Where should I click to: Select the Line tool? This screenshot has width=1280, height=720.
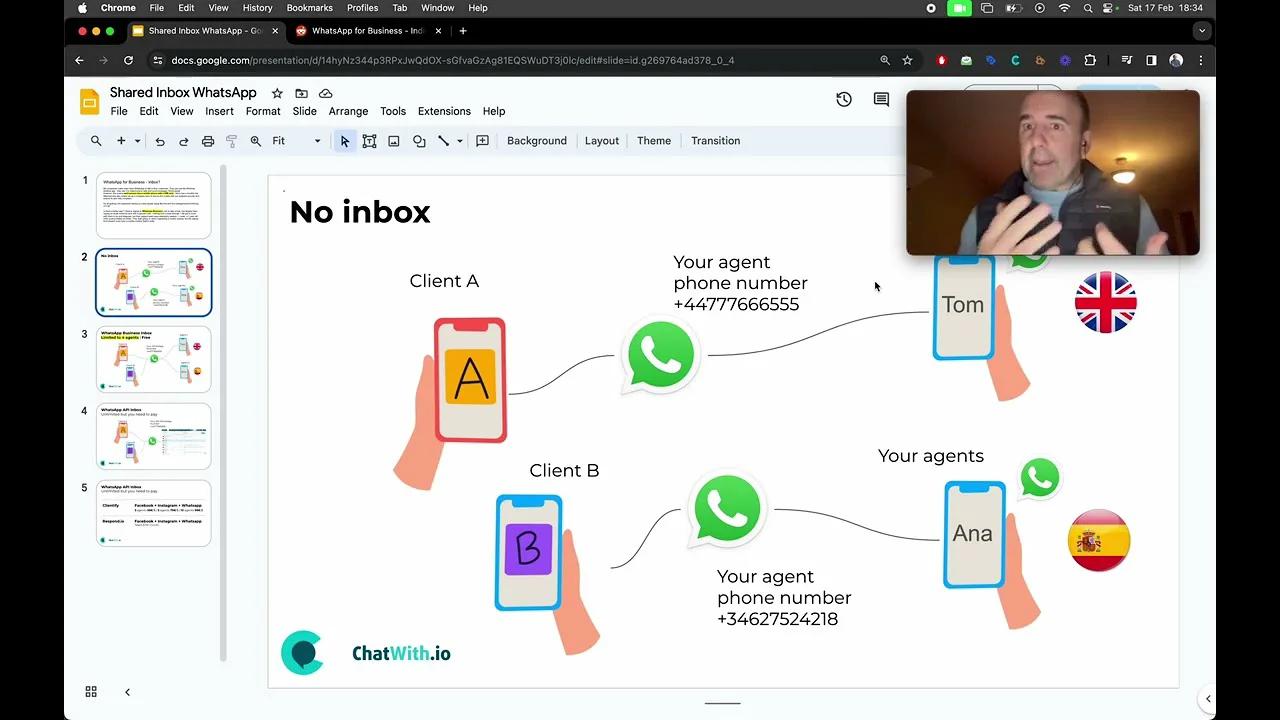click(x=444, y=141)
